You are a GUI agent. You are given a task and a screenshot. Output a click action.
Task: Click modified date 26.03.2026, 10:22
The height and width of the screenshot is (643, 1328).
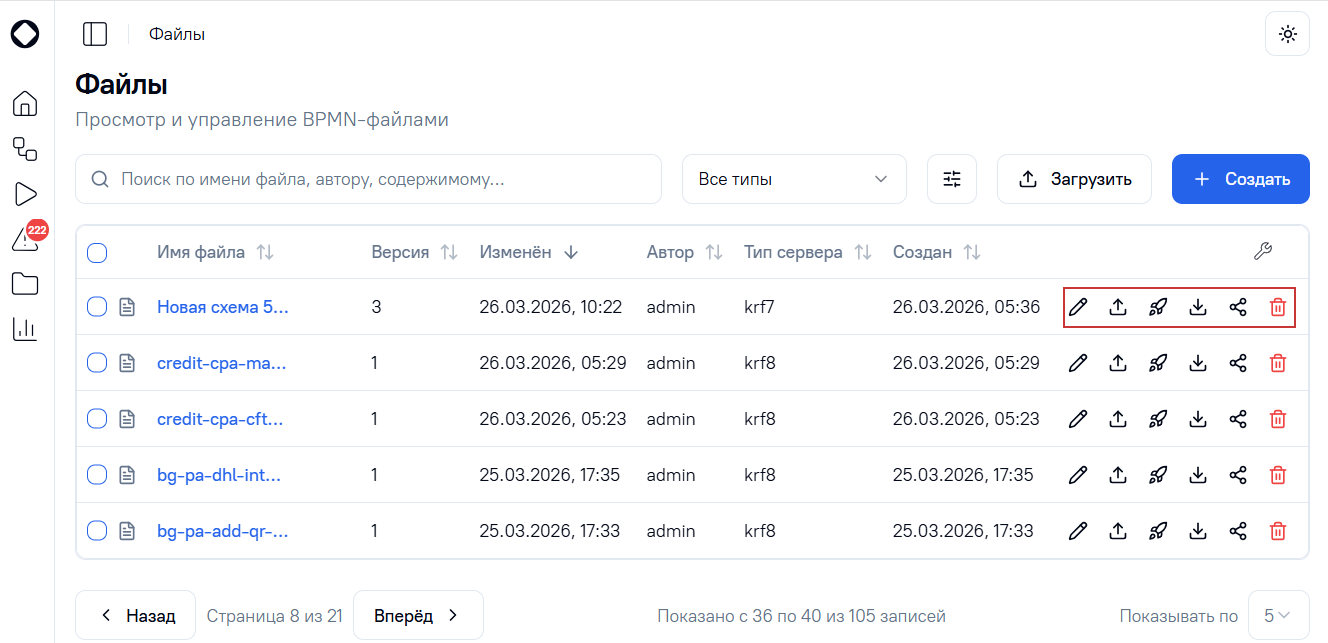coord(551,307)
